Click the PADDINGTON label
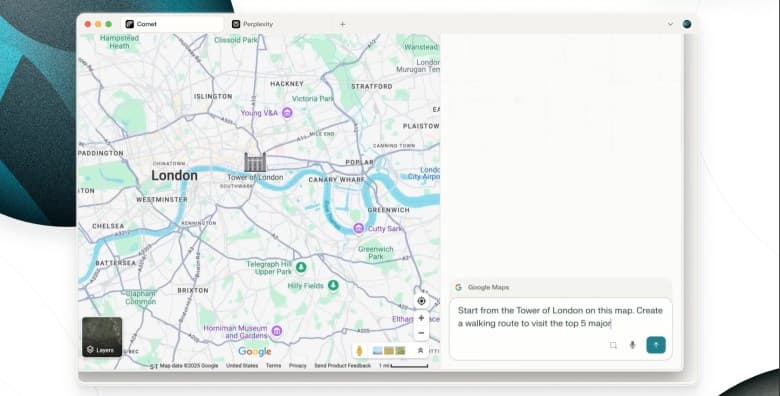Viewport: 780px width, 396px height. point(100,153)
